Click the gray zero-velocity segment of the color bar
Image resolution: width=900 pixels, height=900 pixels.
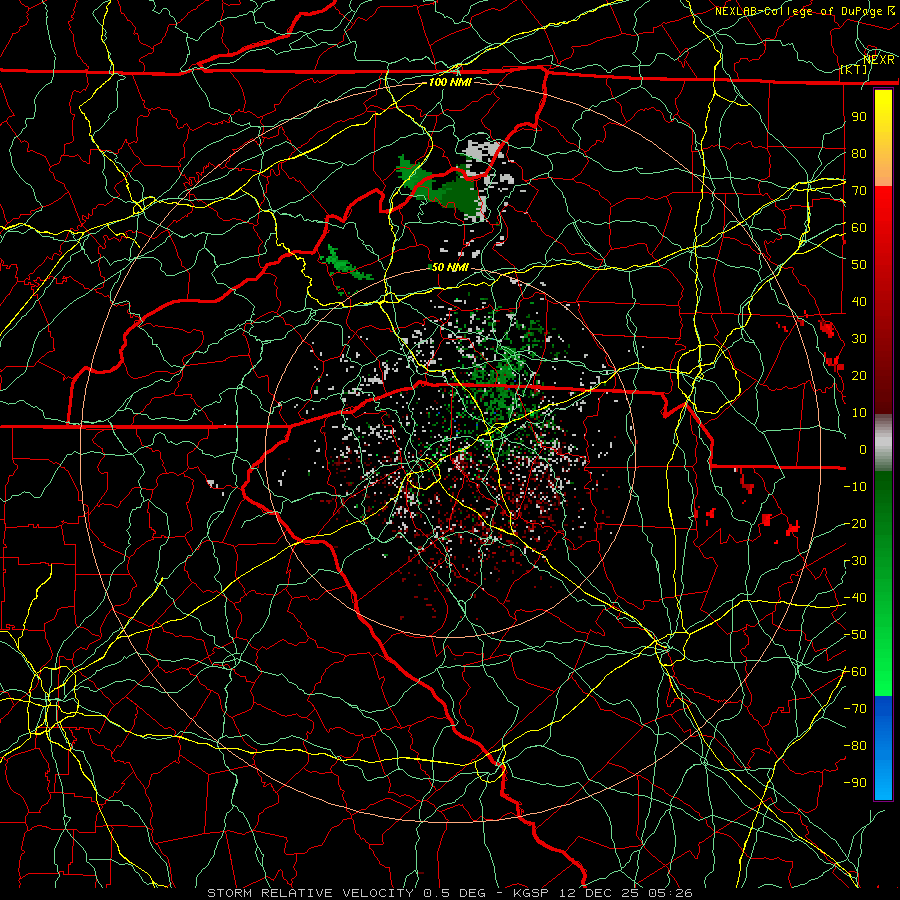point(883,443)
